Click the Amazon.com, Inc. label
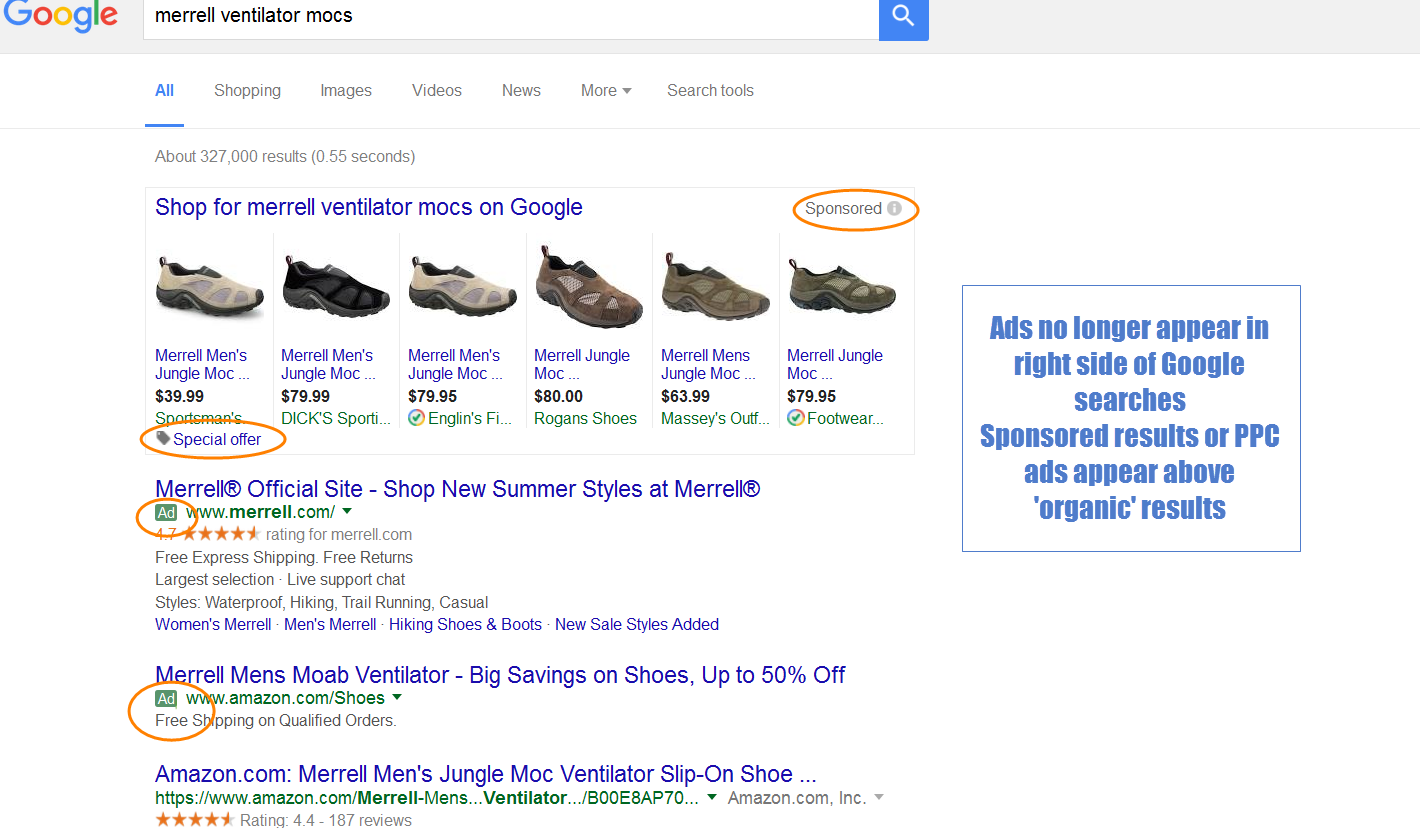 pos(797,798)
